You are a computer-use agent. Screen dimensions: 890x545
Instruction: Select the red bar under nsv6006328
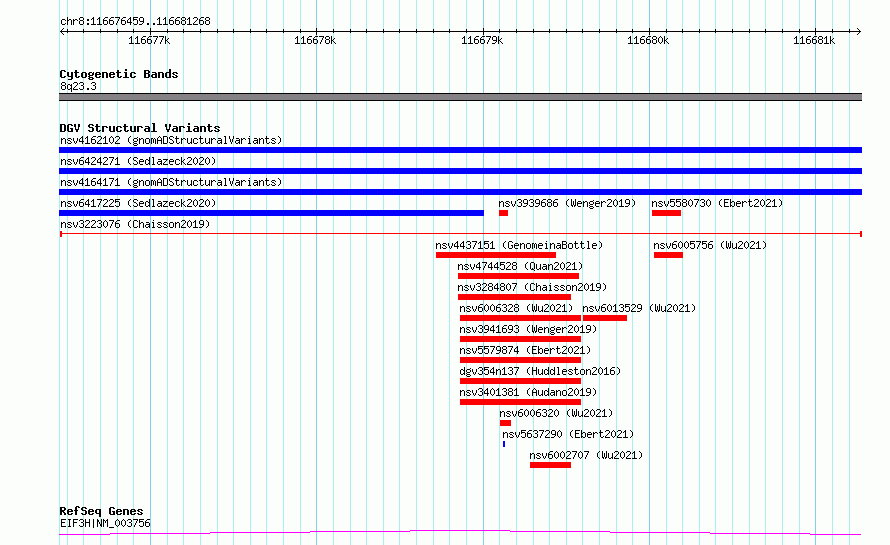click(x=520, y=318)
